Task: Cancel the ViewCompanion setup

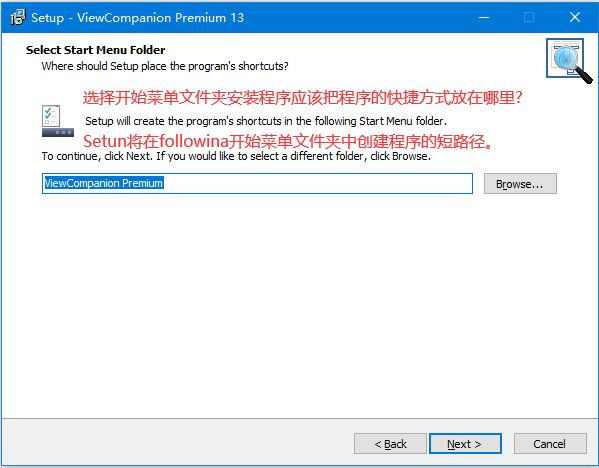Action: [550, 444]
